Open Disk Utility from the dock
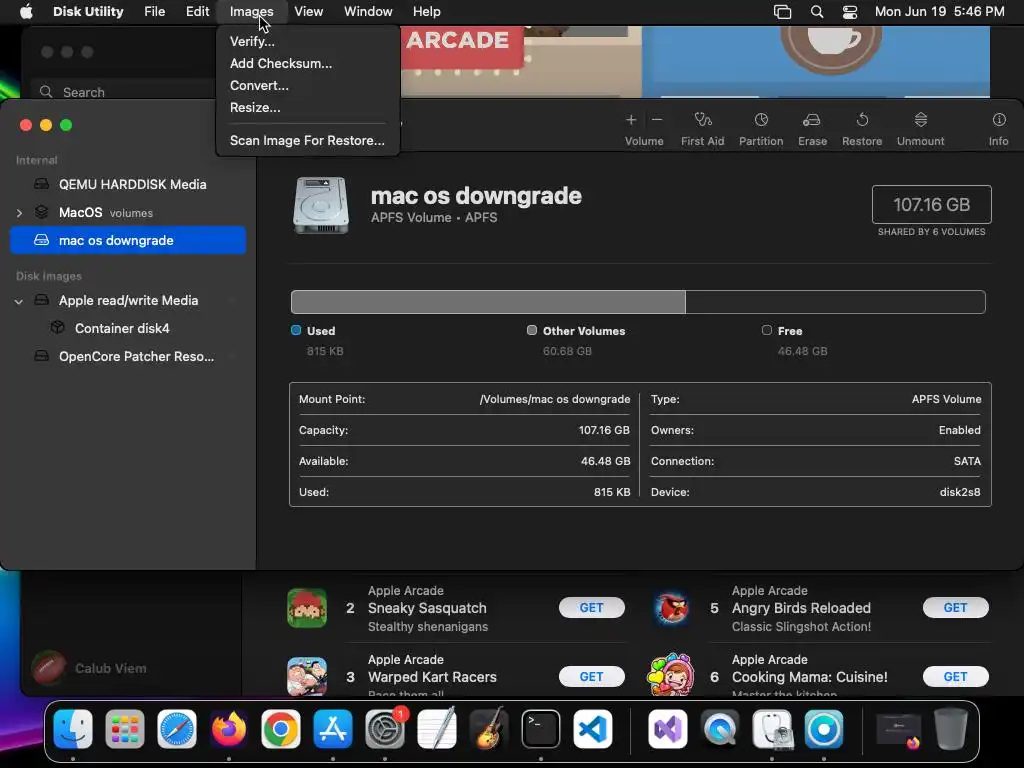 772,728
